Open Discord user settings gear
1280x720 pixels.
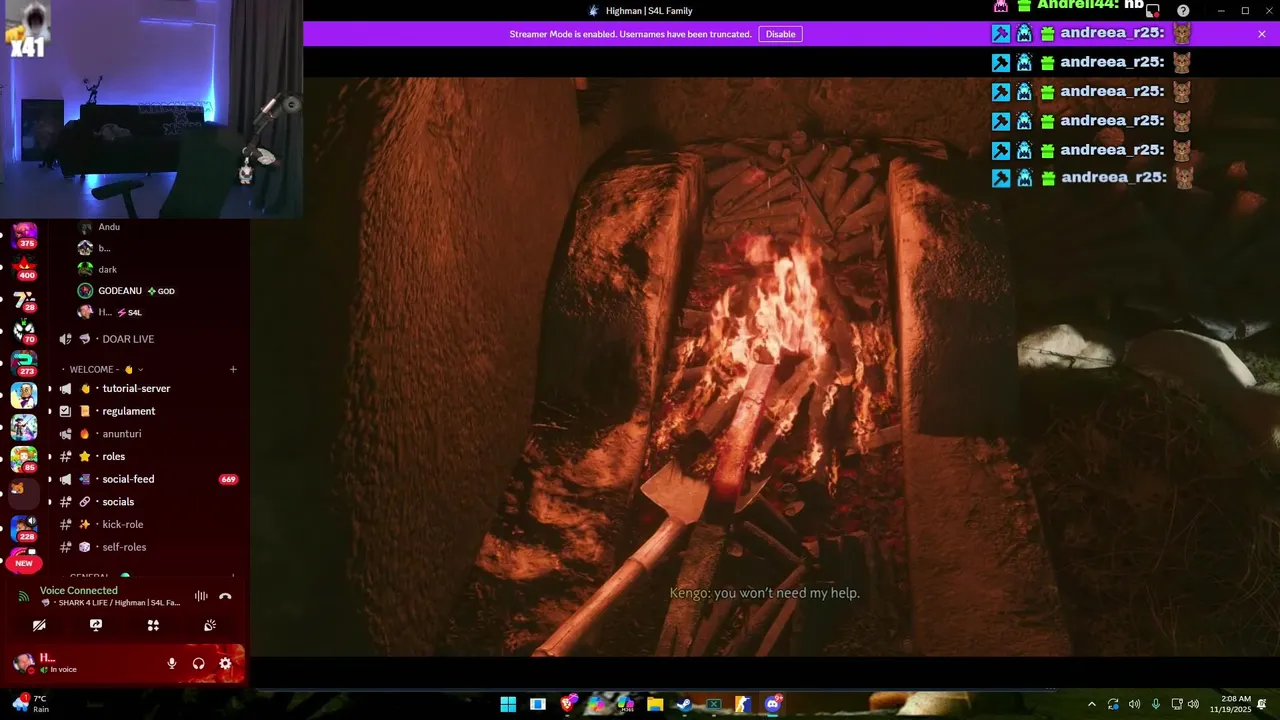225,663
